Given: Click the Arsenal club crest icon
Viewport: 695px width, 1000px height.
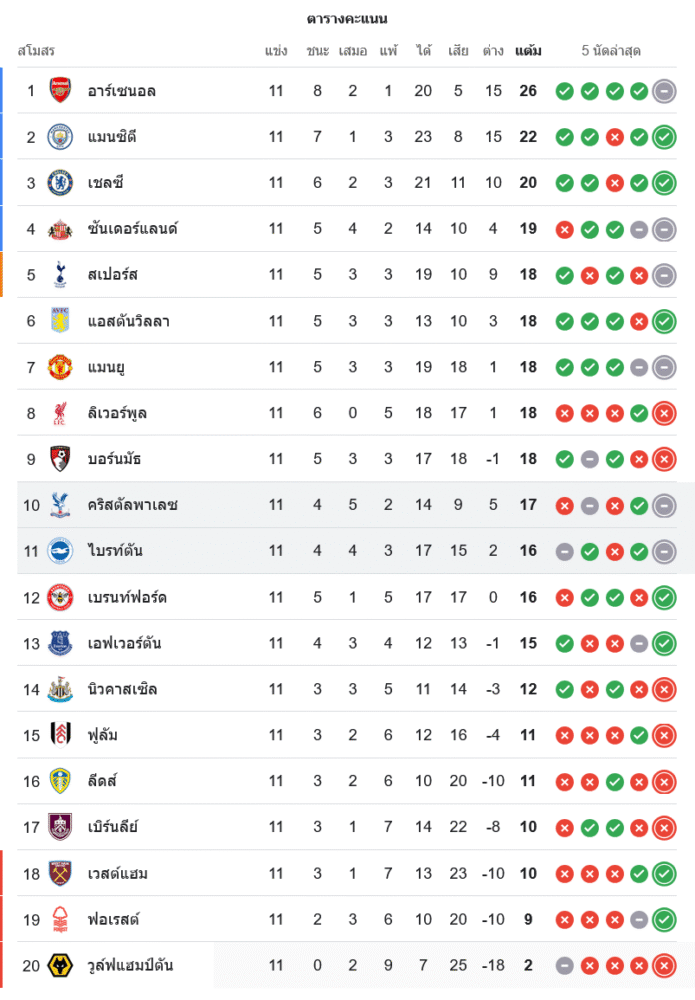Looking at the screenshot, I should 60,91.
